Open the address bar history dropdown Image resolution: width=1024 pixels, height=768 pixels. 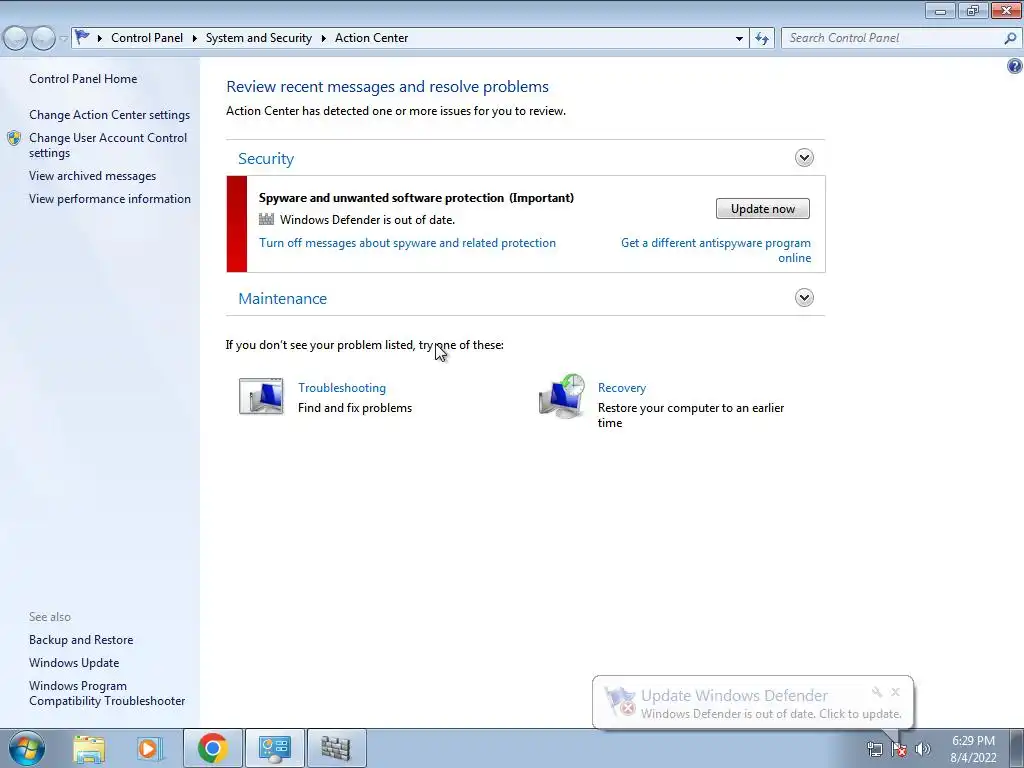tap(739, 39)
